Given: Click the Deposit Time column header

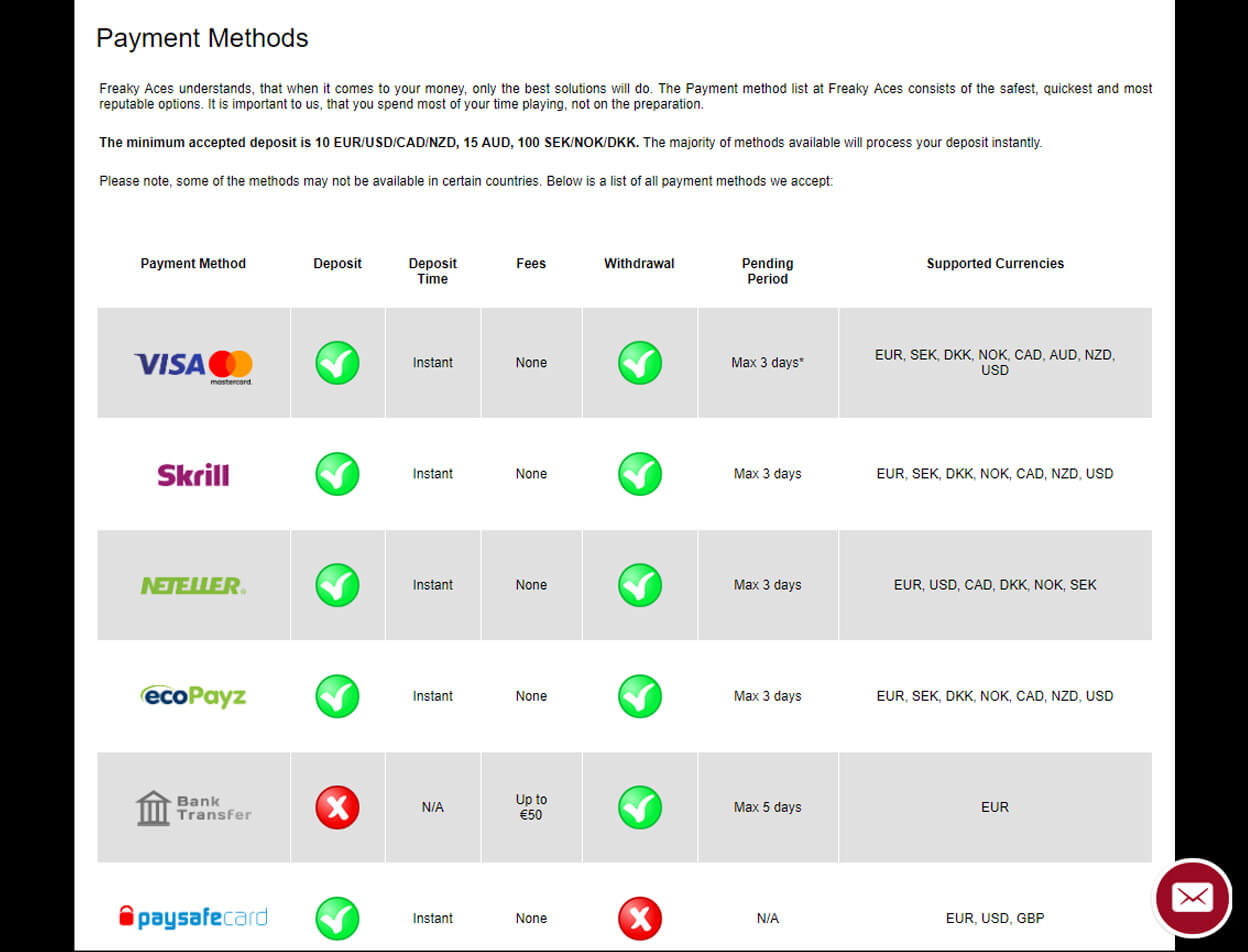Looking at the screenshot, I should point(433,271).
